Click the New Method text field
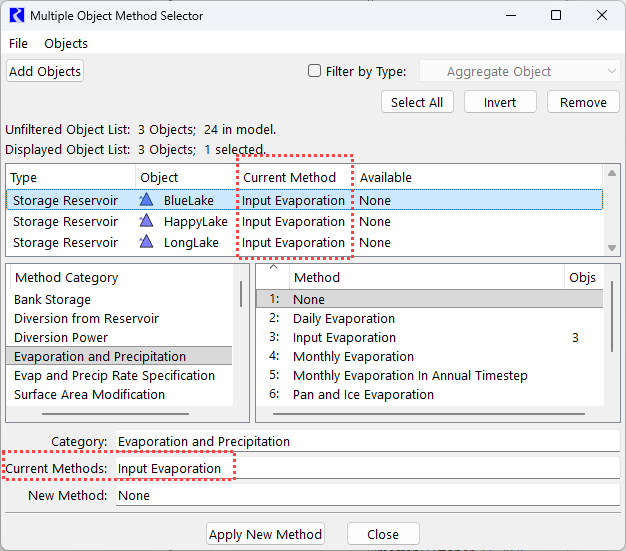This screenshot has height=551, width=626. click(366, 495)
